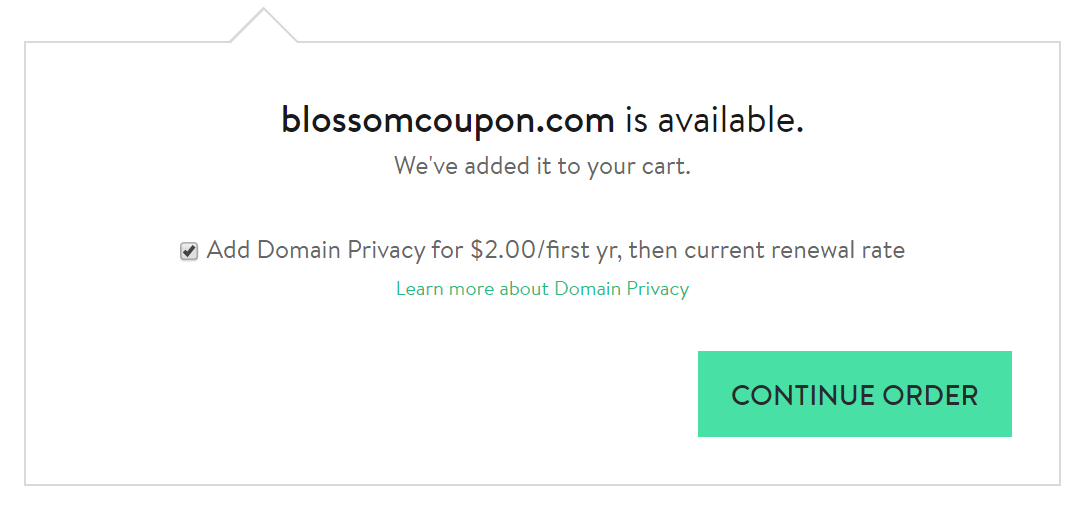Proceed via the green CONTINUE ORDER button

[854, 394]
